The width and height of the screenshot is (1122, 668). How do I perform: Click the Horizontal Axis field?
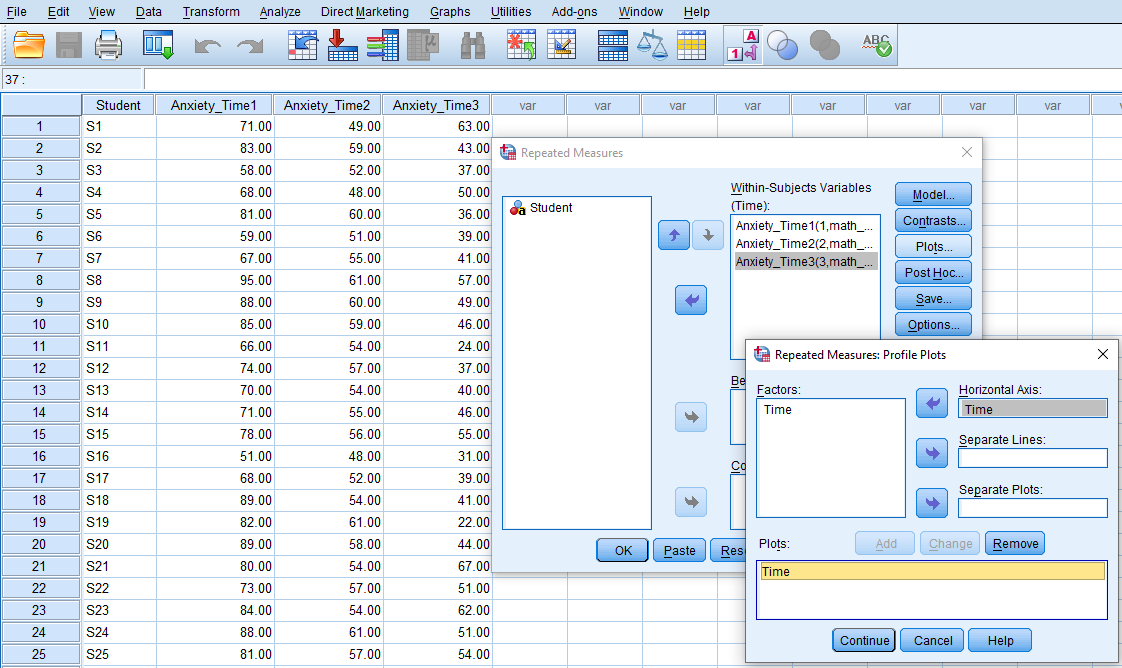[x=1033, y=409]
